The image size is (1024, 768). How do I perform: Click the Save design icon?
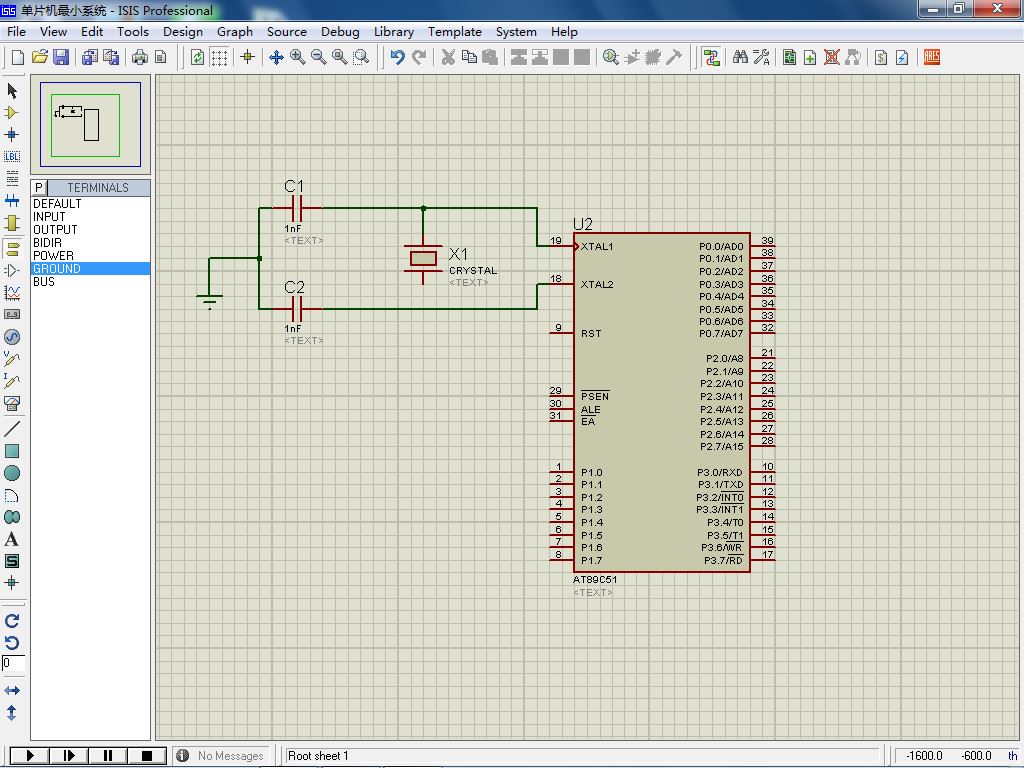tap(61, 58)
